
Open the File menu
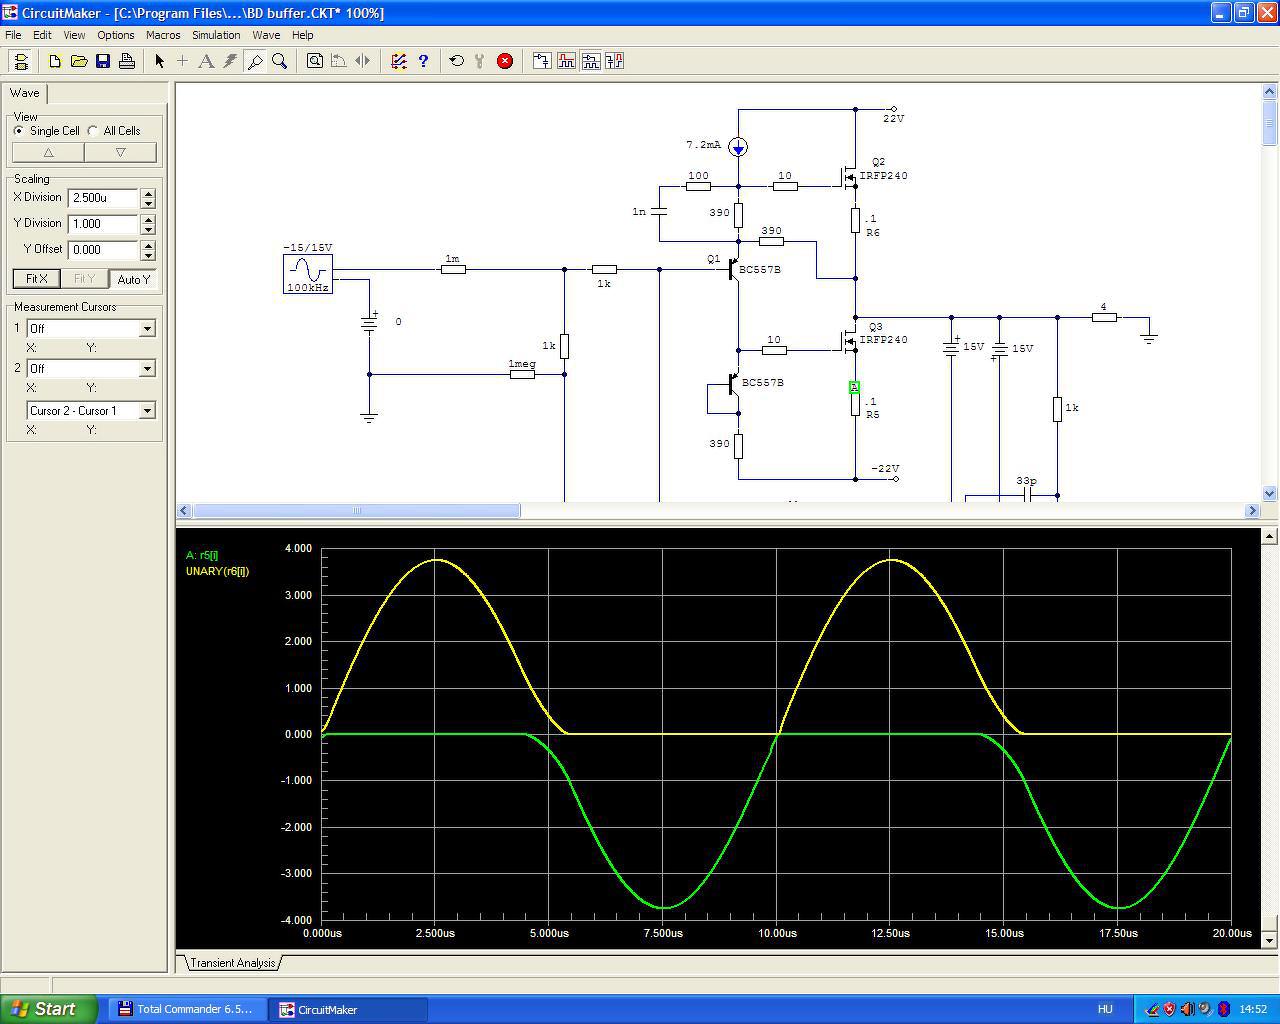click(x=13, y=35)
